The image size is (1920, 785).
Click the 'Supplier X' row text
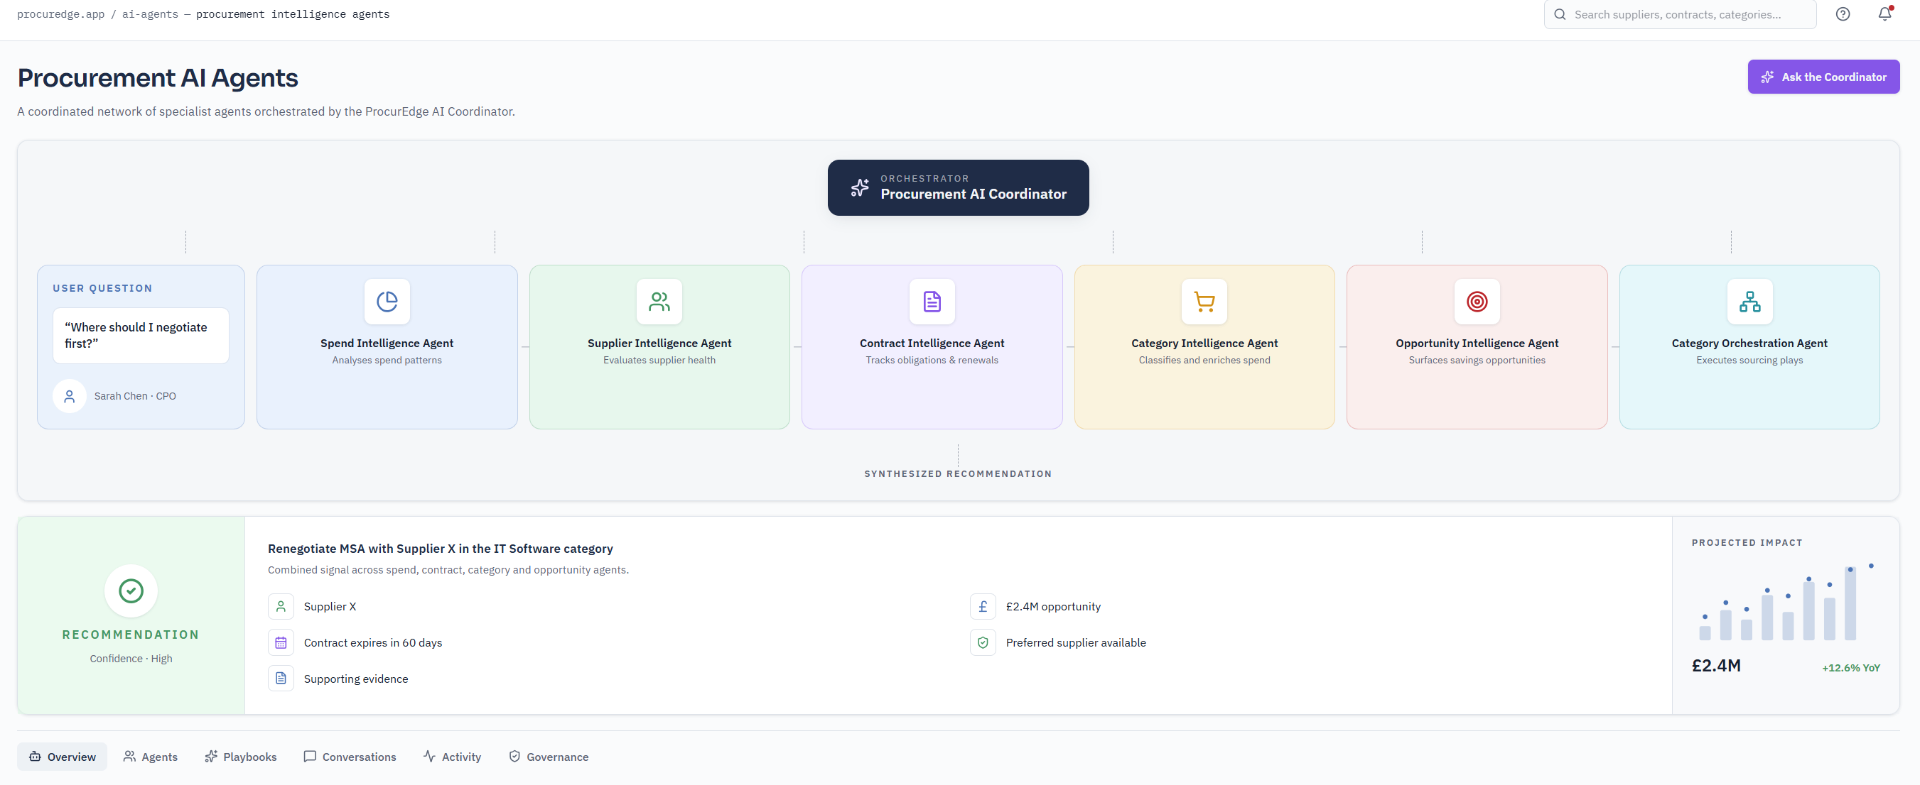[330, 607]
